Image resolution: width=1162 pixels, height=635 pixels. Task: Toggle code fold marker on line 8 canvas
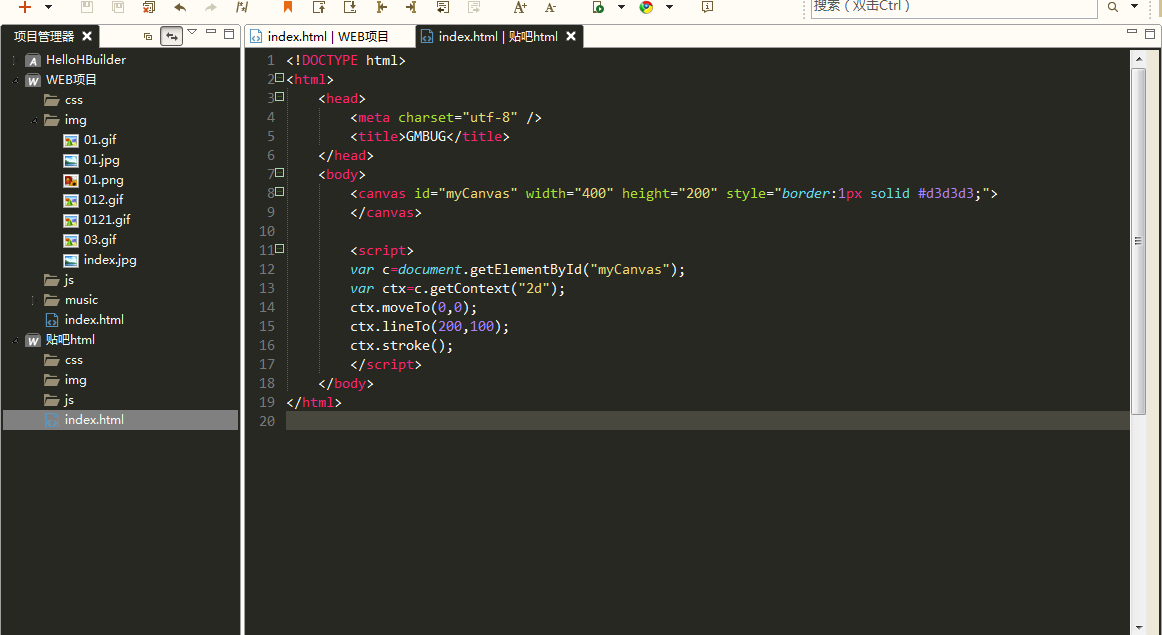(x=279, y=191)
